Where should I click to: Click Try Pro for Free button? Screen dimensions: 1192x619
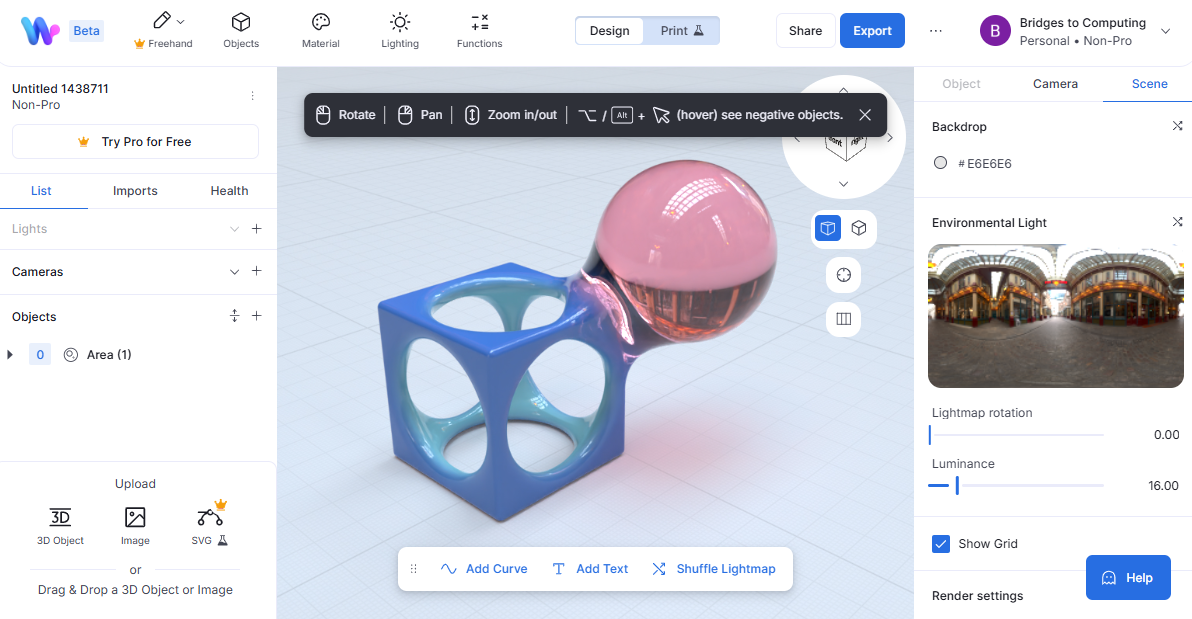point(135,142)
